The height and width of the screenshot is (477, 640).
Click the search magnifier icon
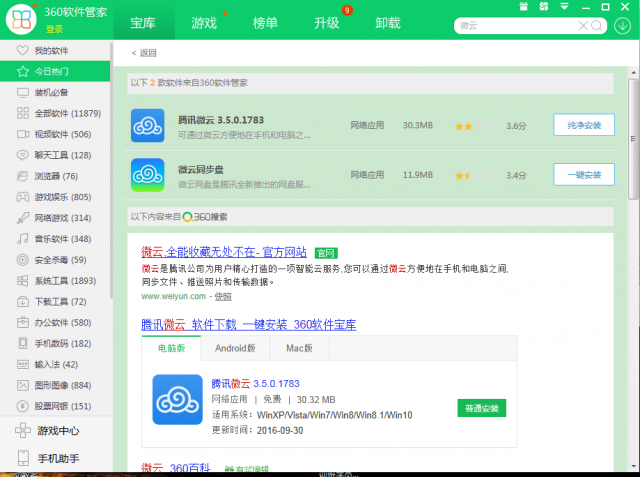click(x=596, y=26)
